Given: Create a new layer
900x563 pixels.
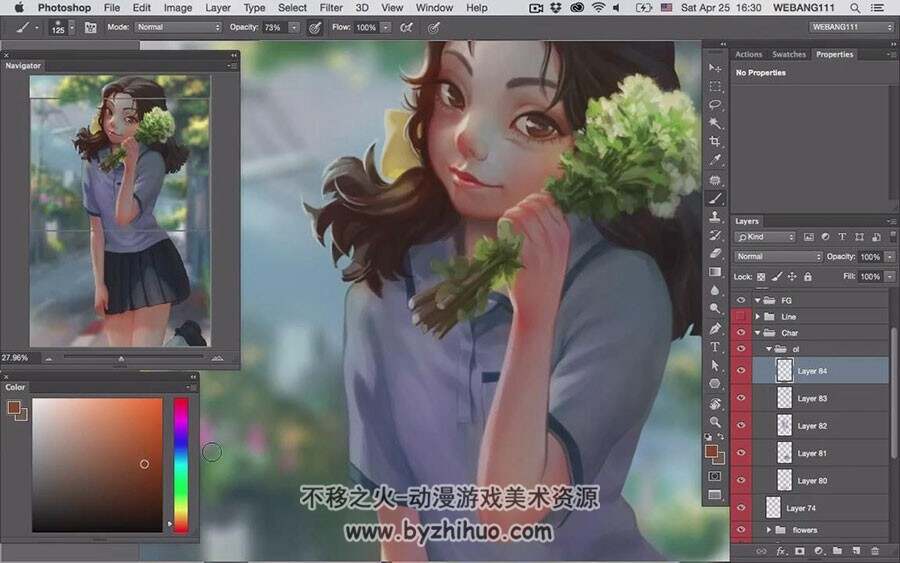Looking at the screenshot, I should pyautogui.click(x=856, y=551).
